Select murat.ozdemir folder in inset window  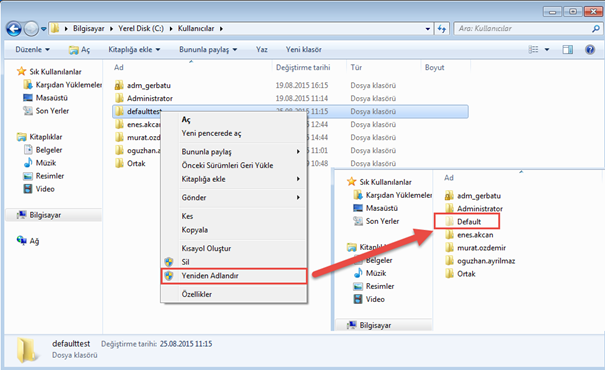coord(475,248)
